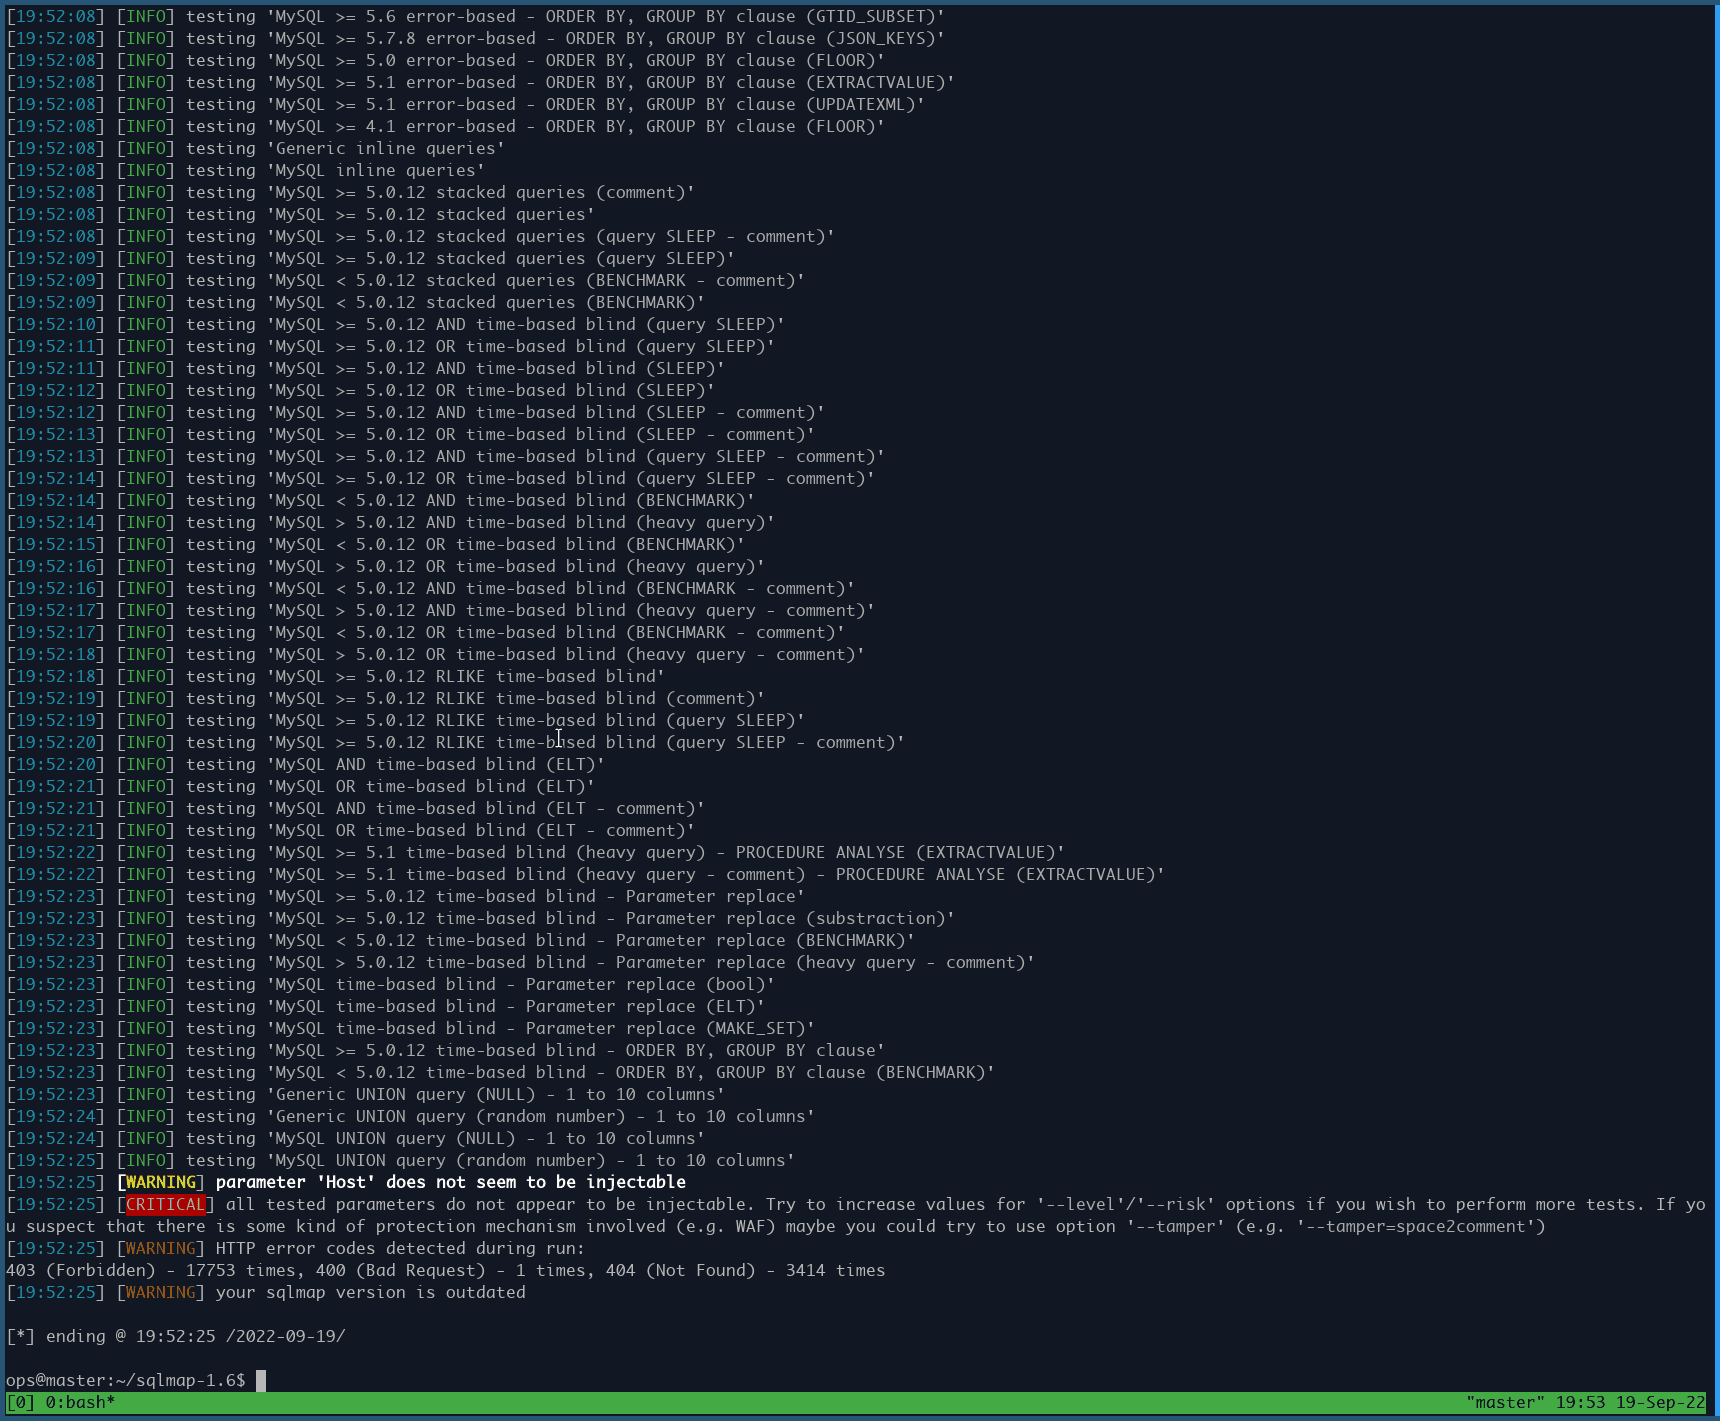
Task: Place cursor at the shell prompt cursor block
Action: pos(261,1380)
